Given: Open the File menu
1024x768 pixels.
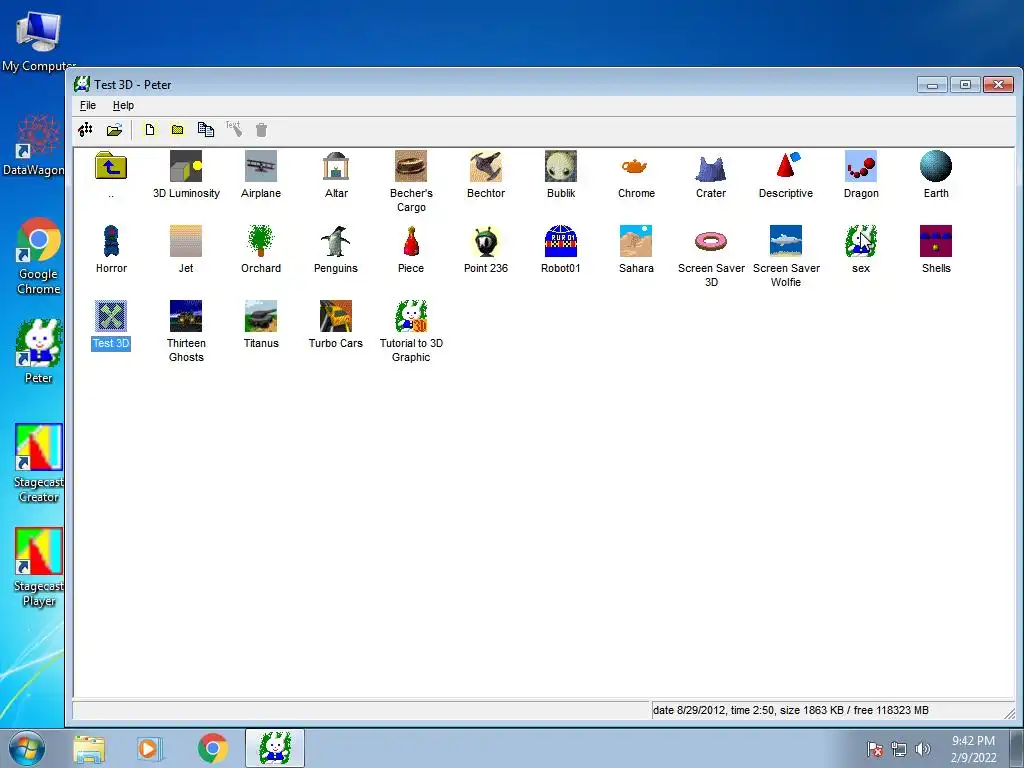Looking at the screenshot, I should pyautogui.click(x=88, y=105).
